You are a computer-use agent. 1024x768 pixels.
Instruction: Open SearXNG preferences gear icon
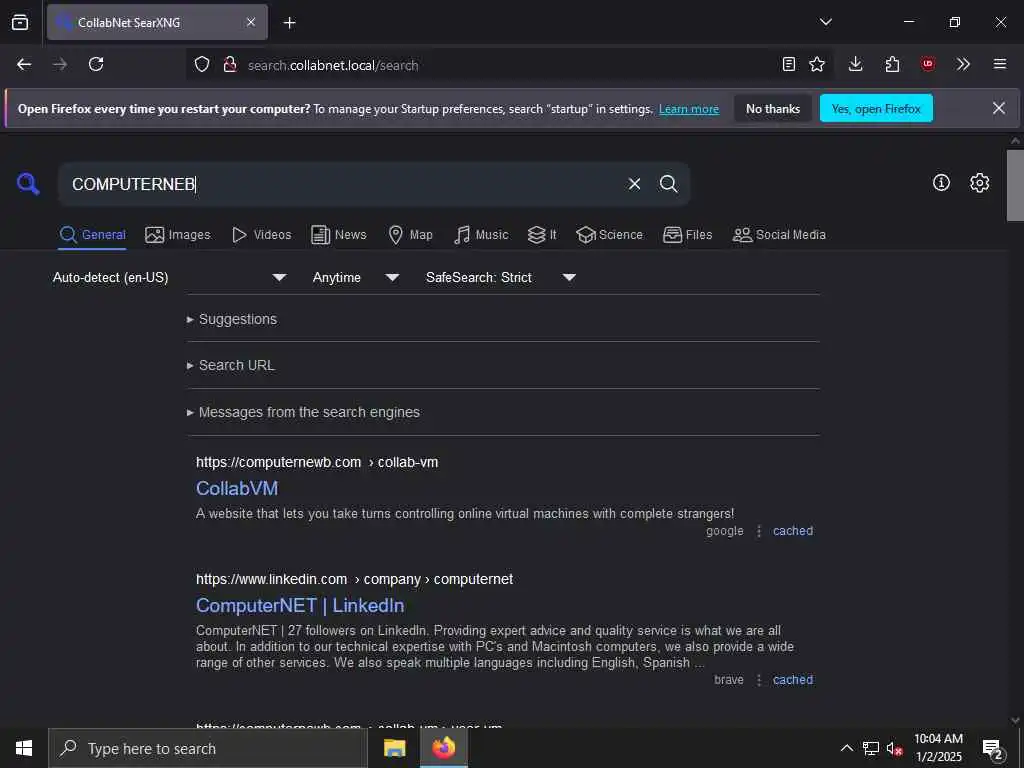click(979, 183)
